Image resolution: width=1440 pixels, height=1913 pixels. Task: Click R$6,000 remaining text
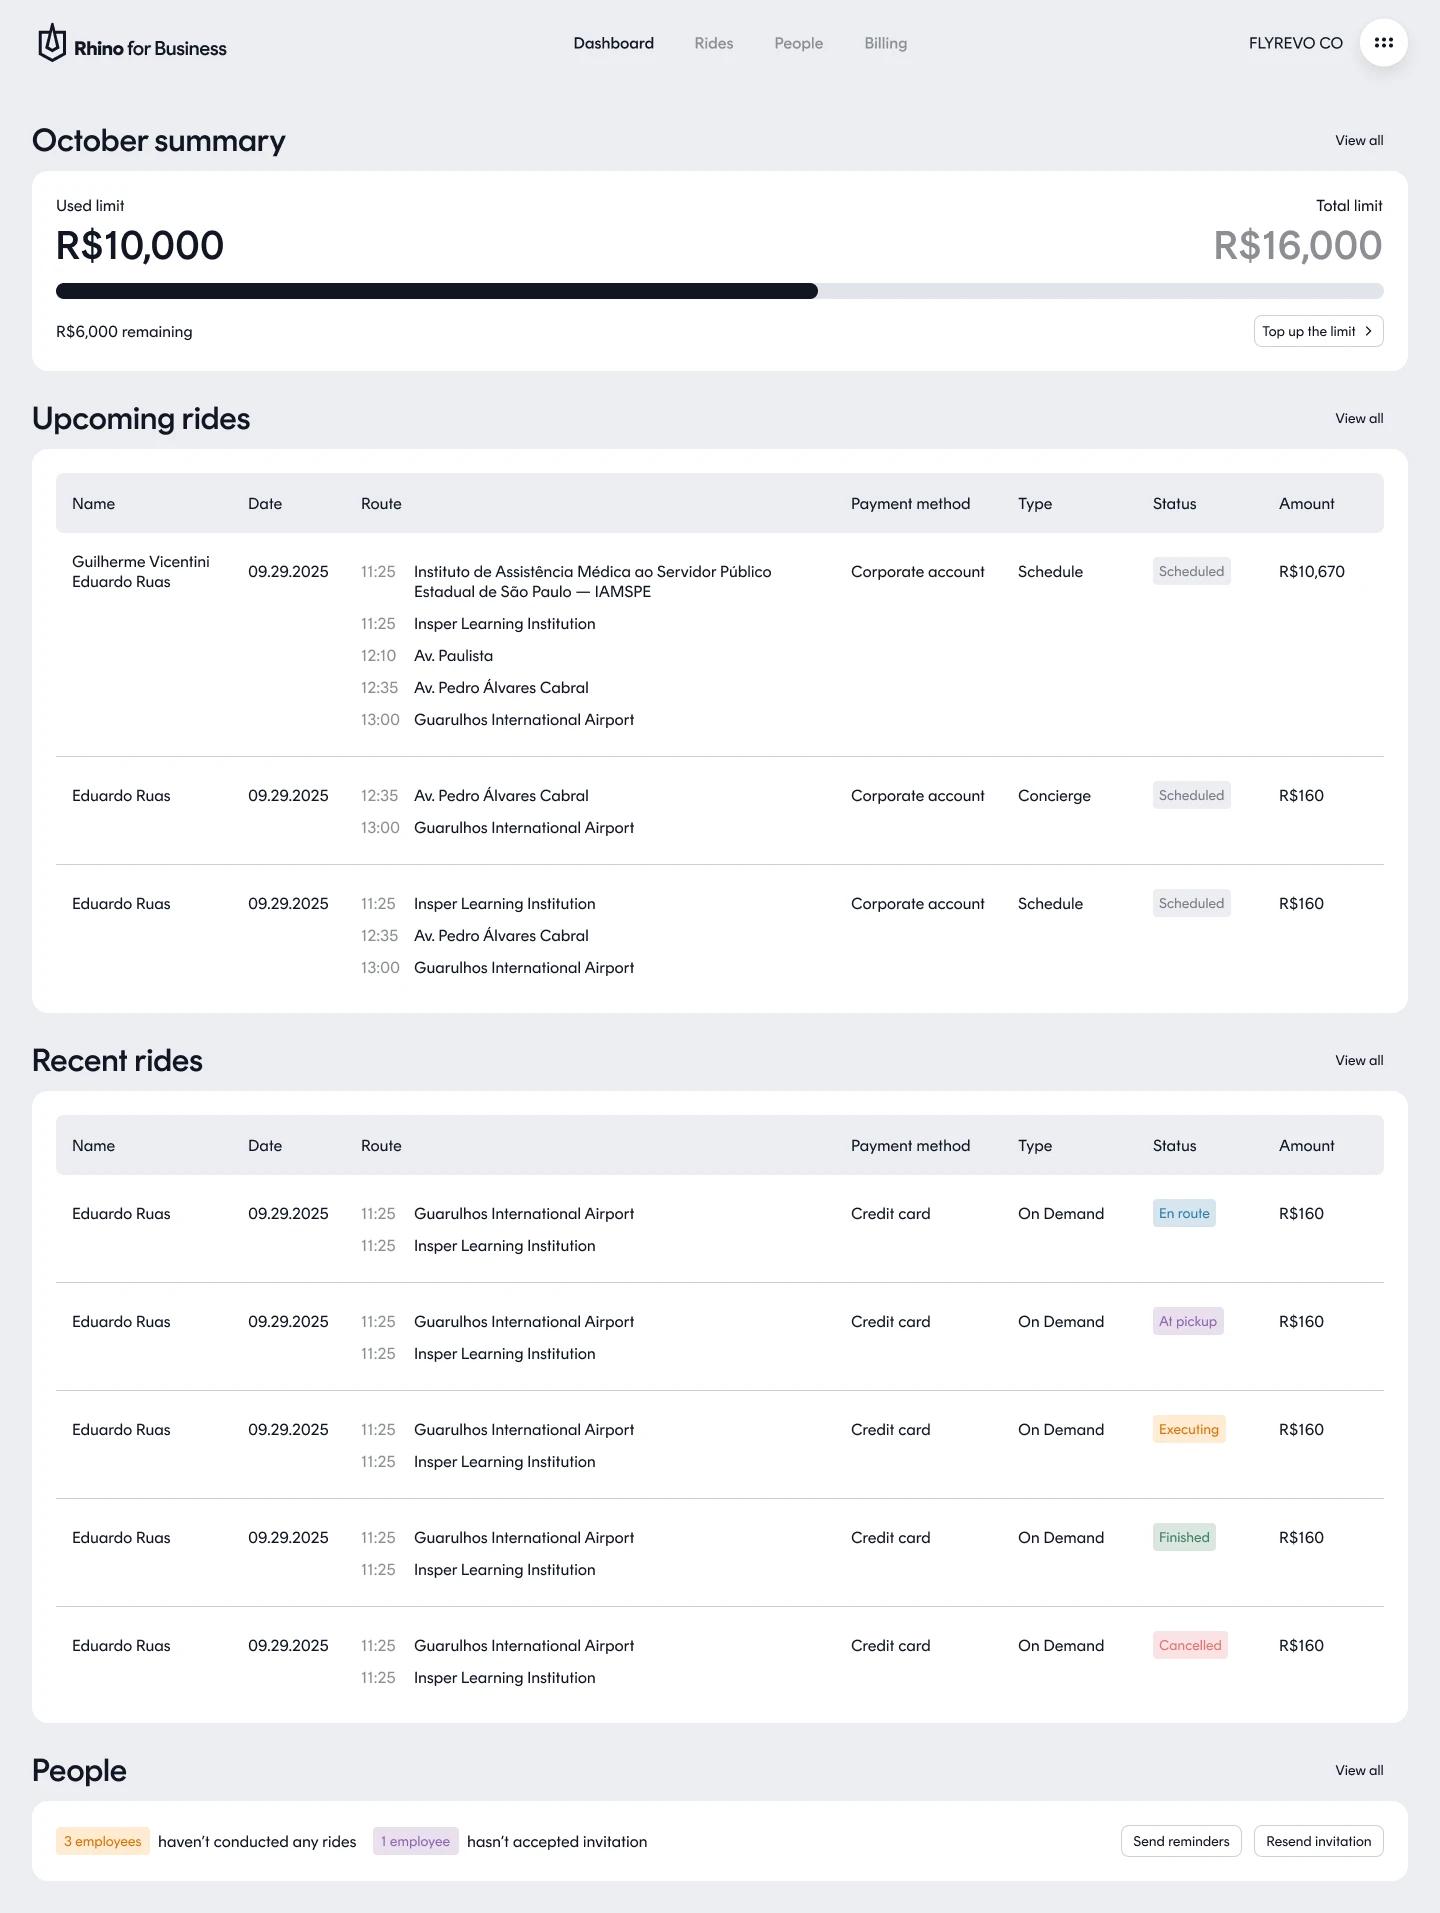click(124, 331)
